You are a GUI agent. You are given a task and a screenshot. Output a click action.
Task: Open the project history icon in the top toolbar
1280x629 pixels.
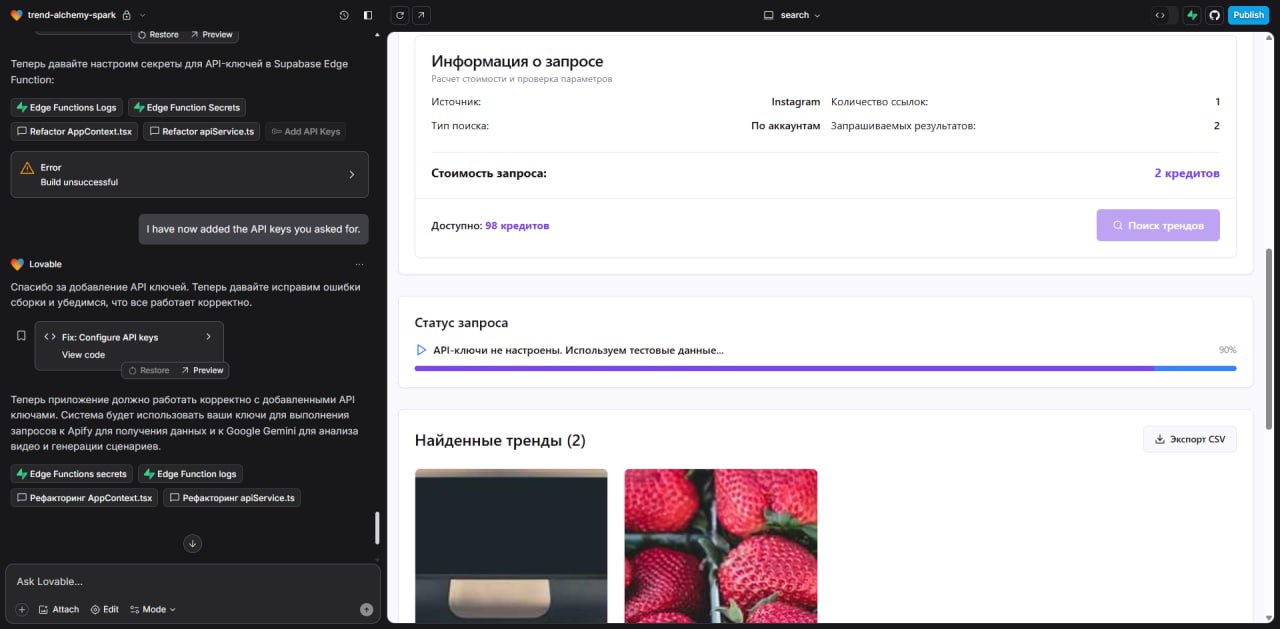342,14
